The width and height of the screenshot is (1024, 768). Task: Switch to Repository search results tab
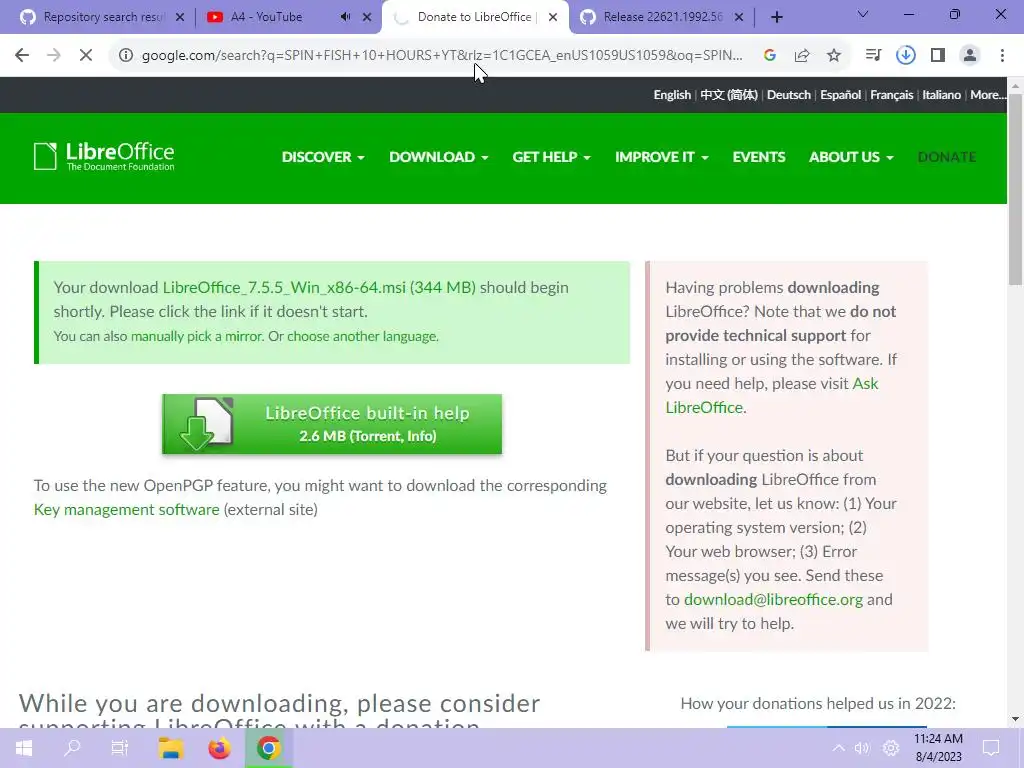click(103, 17)
